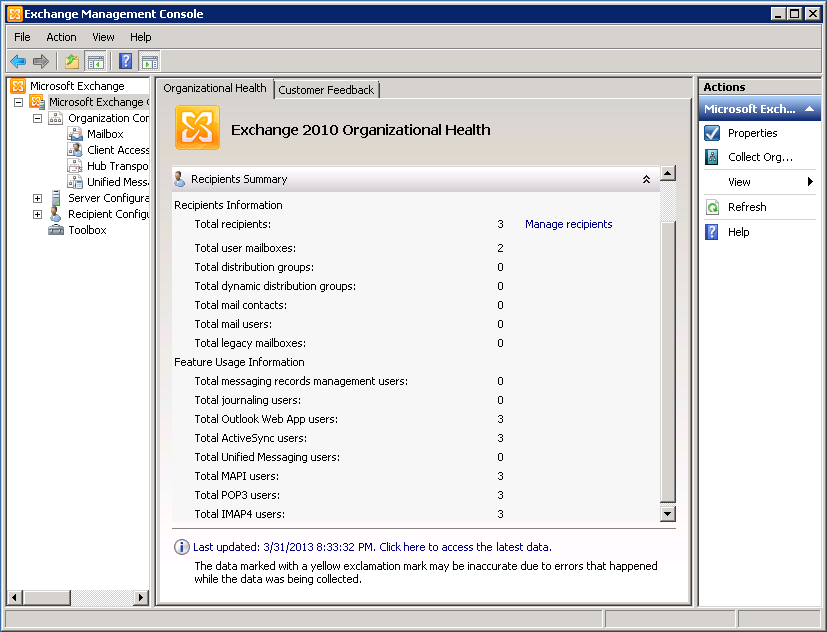Expand the Recipient Configuration tree node

coord(37,214)
